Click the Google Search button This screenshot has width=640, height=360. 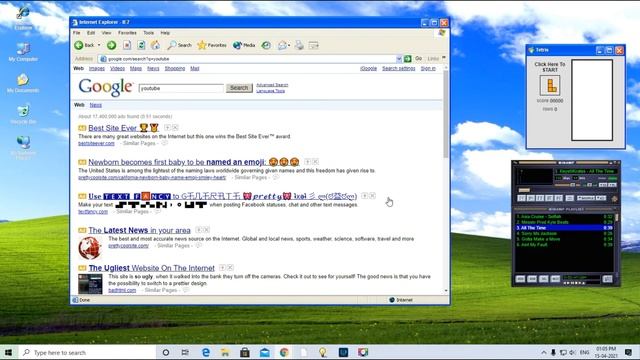tap(239, 88)
